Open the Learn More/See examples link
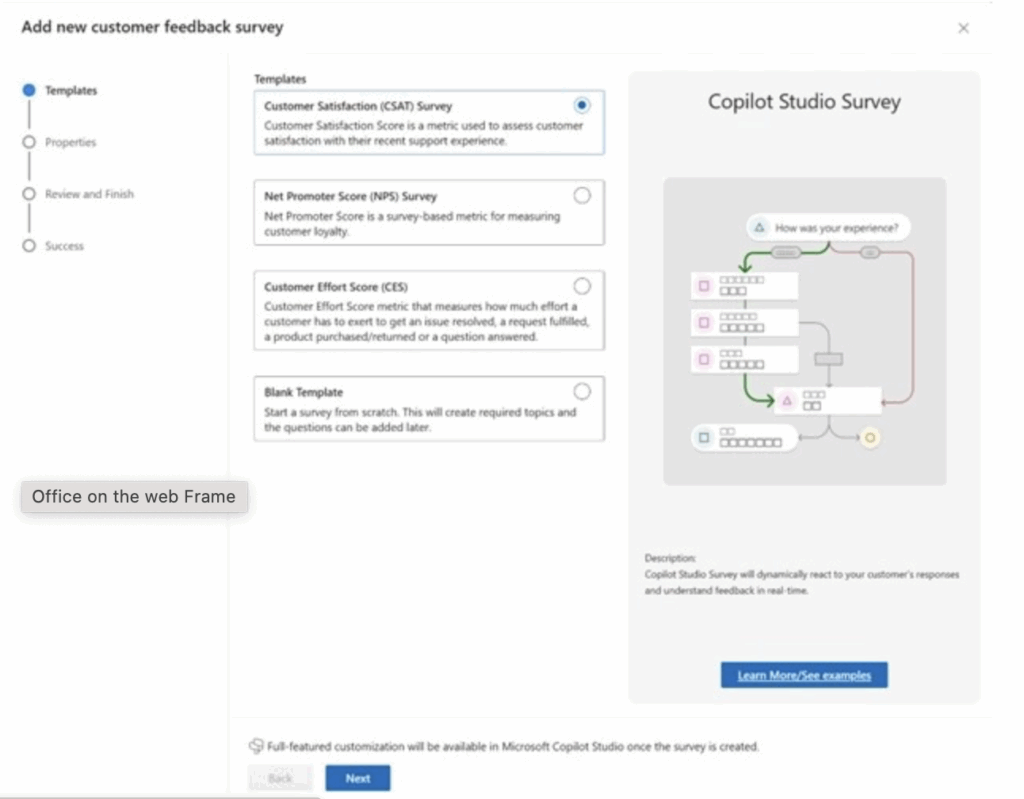Viewport: 1024px width, 799px height. click(x=804, y=675)
